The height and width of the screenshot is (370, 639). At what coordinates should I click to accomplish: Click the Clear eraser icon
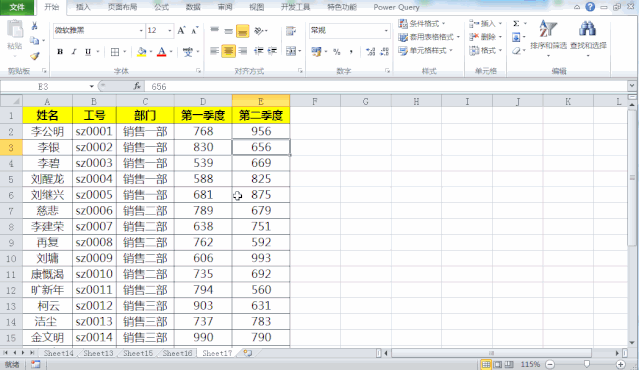tap(516, 51)
